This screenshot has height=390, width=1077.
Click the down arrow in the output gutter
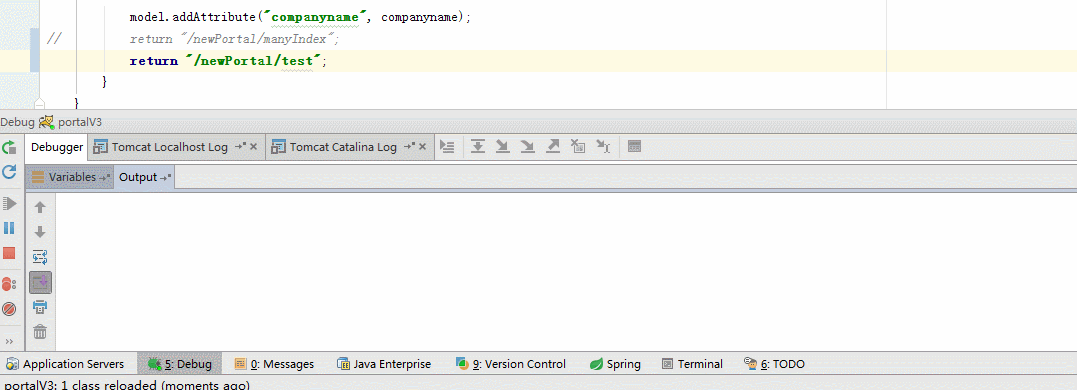pos(40,232)
